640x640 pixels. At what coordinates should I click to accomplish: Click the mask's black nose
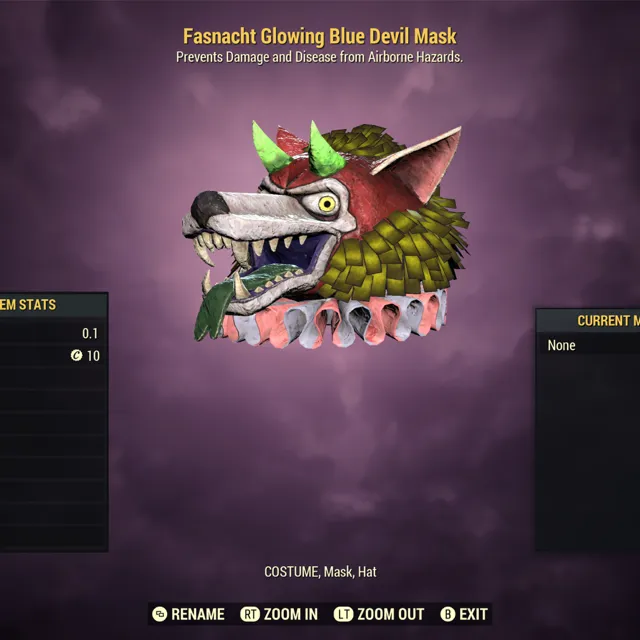209,207
